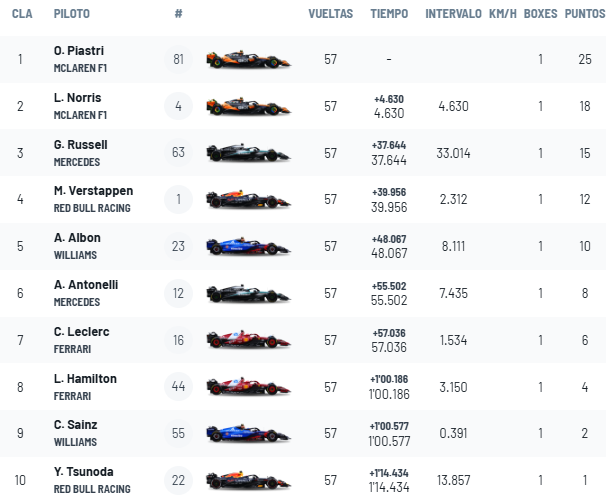606x503 pixels.
Task: Click Albon's blue Williams car image
Action: (249, 246)
